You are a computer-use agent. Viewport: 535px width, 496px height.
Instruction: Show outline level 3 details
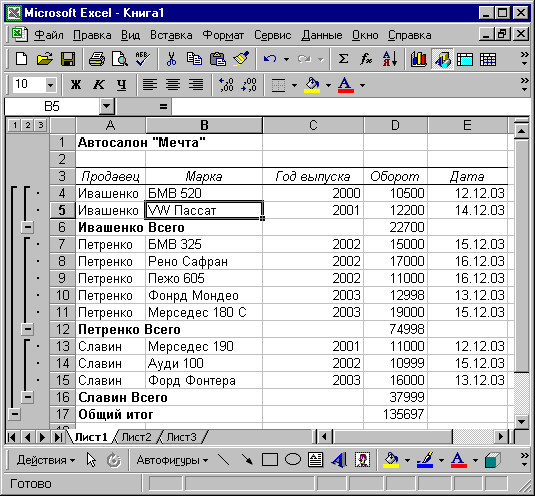[41, 125]
